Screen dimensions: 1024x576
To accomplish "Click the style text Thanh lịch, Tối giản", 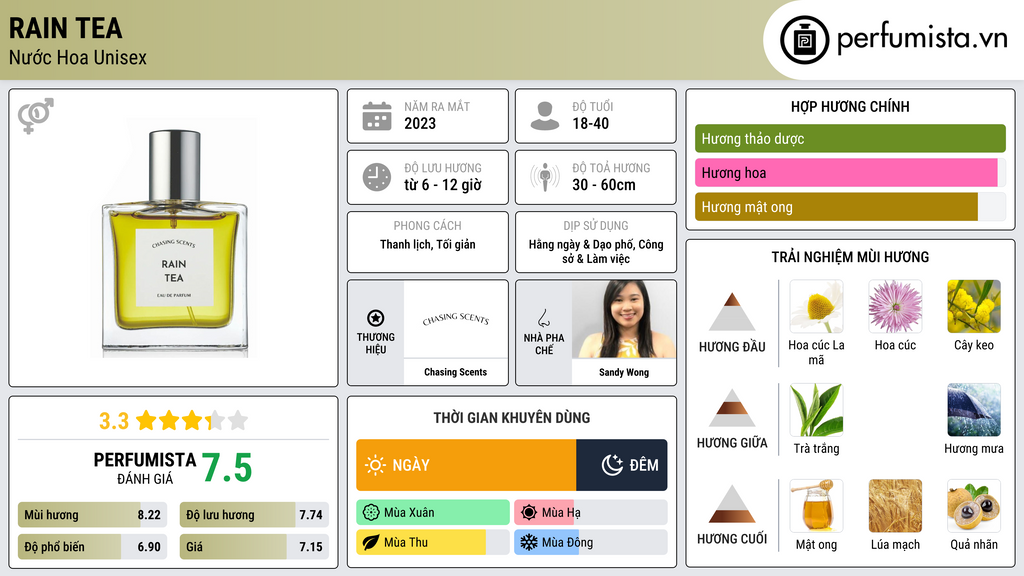I will click(428, 244).
